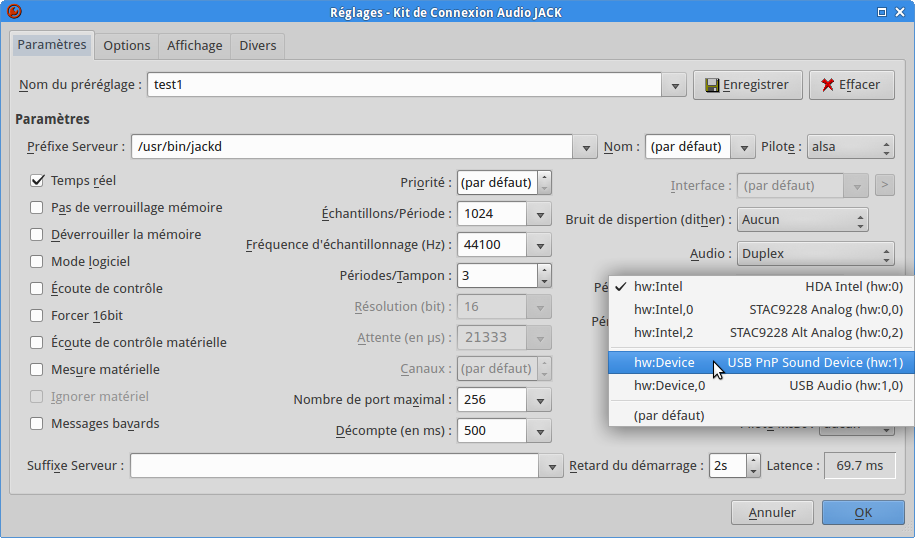
Task: Switch to the Options tab
Action: [x=127, y=46]
